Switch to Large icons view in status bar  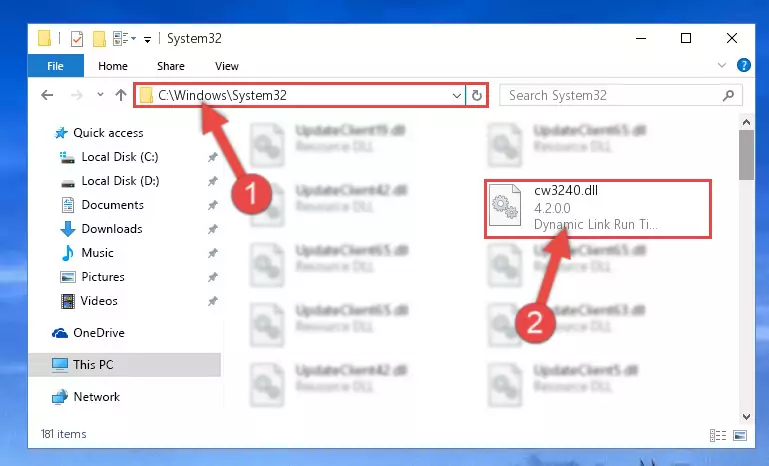point(740,435)
